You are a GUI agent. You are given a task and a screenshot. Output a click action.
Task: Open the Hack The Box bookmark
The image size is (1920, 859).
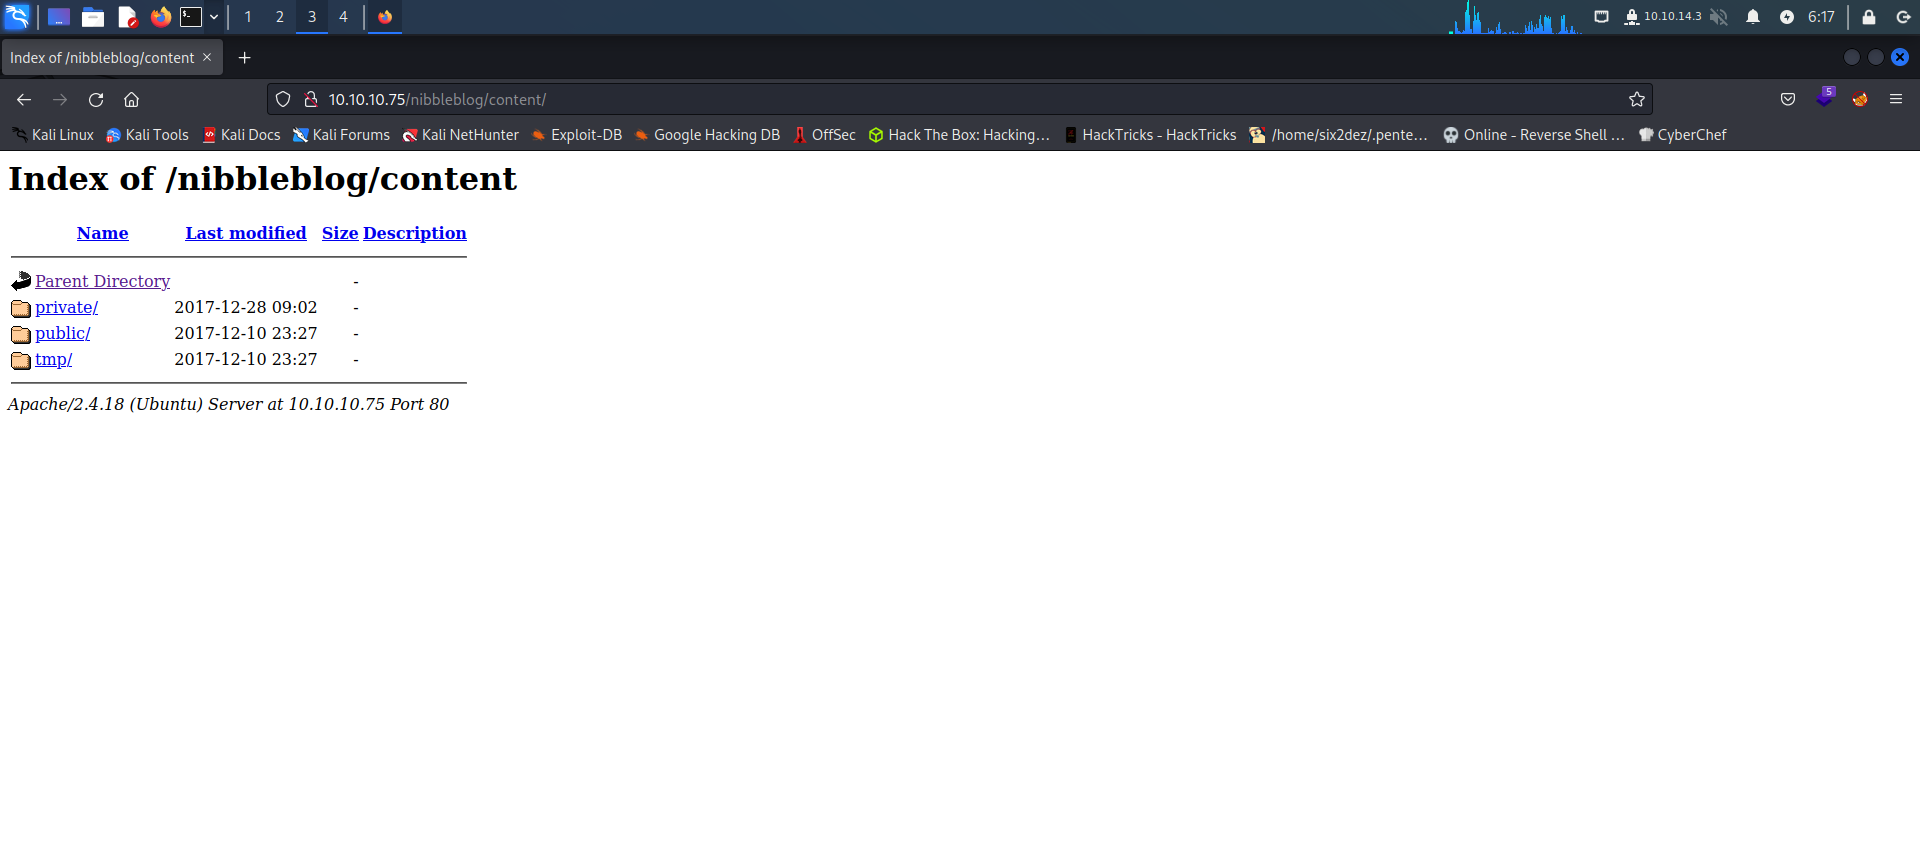coord(959,135)
